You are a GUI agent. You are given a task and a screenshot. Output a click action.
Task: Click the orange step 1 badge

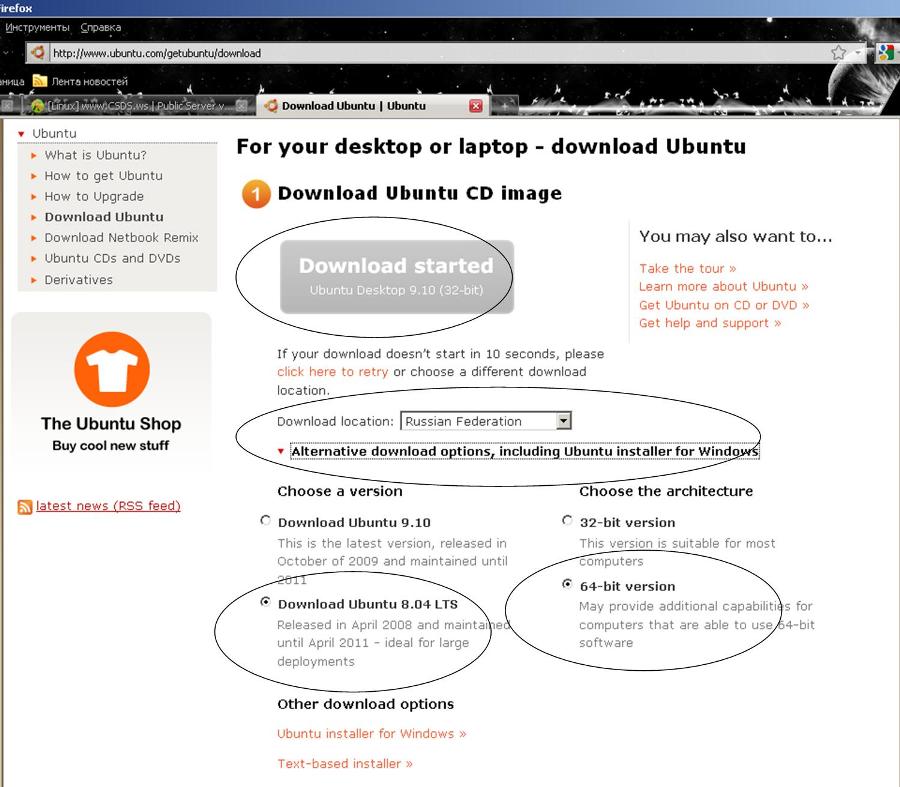pyautogui.click(x=256, y=194)
